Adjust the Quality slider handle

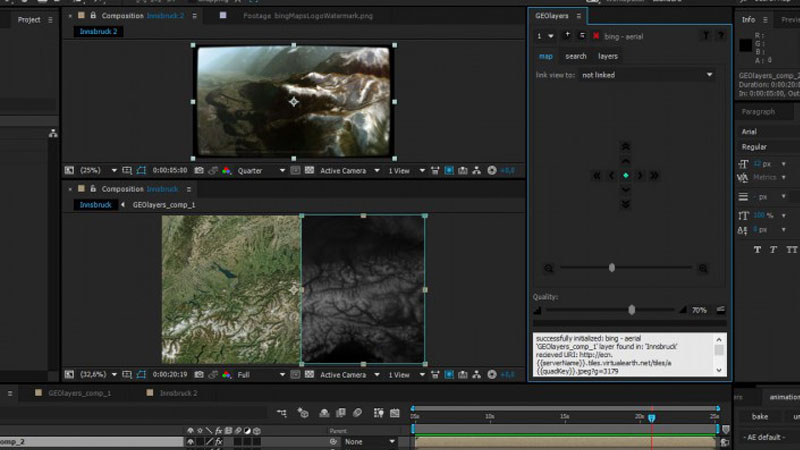[632, 310]
